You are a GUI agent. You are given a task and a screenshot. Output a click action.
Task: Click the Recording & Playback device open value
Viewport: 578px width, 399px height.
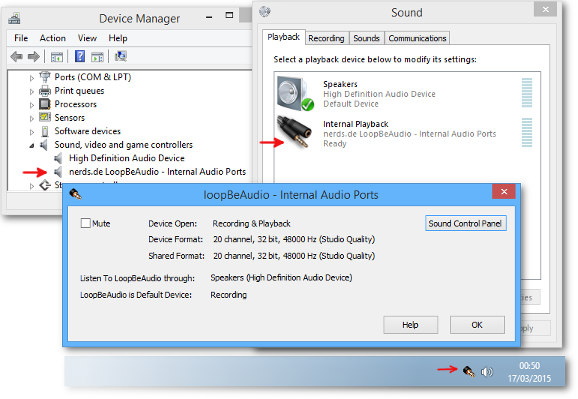[251, 223]
